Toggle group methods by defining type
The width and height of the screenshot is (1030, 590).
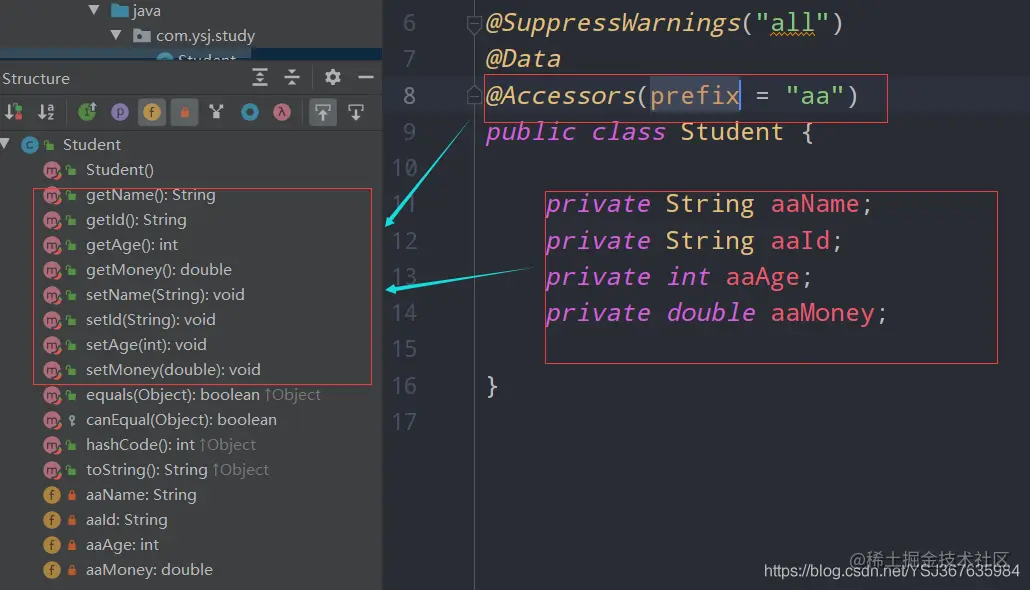pos(216,112)
